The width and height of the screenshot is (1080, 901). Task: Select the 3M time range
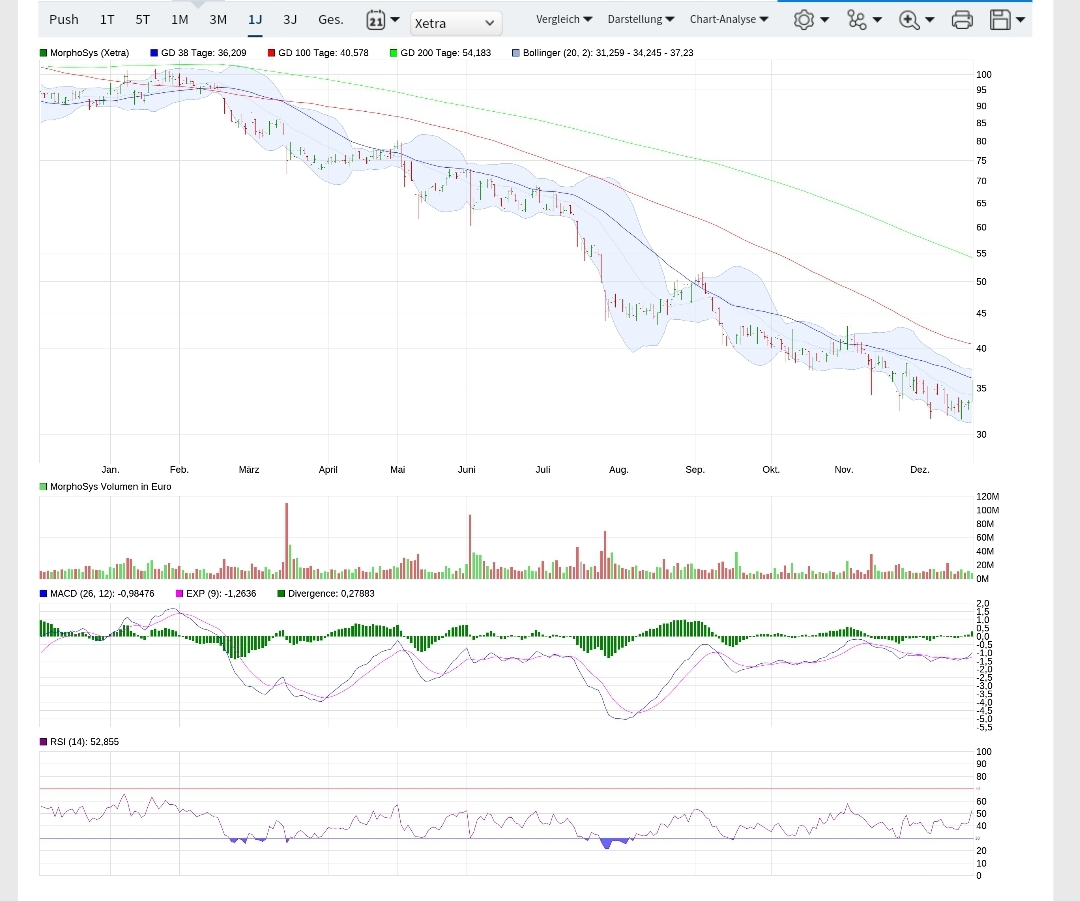[x=218, y=19]
